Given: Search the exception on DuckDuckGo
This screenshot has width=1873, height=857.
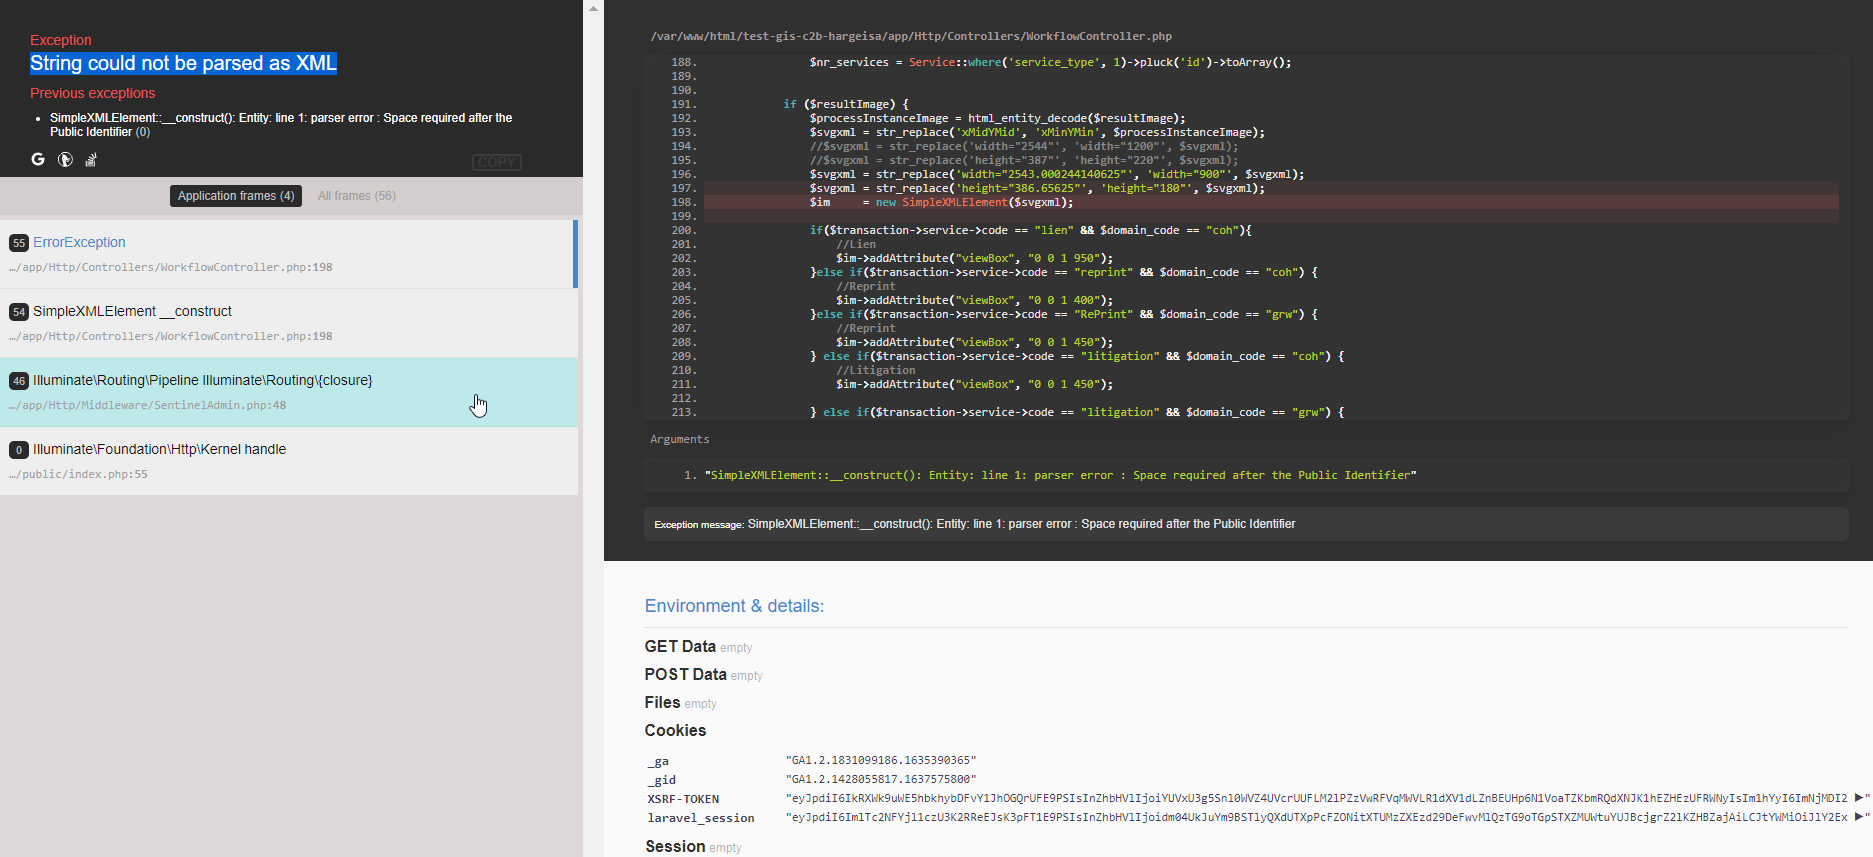Looking at the screenshot, I should [x=65, y=159].
